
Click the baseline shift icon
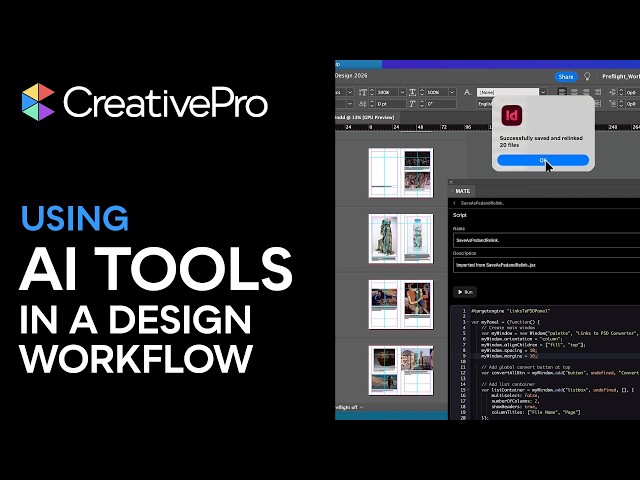tap(363, 104)
